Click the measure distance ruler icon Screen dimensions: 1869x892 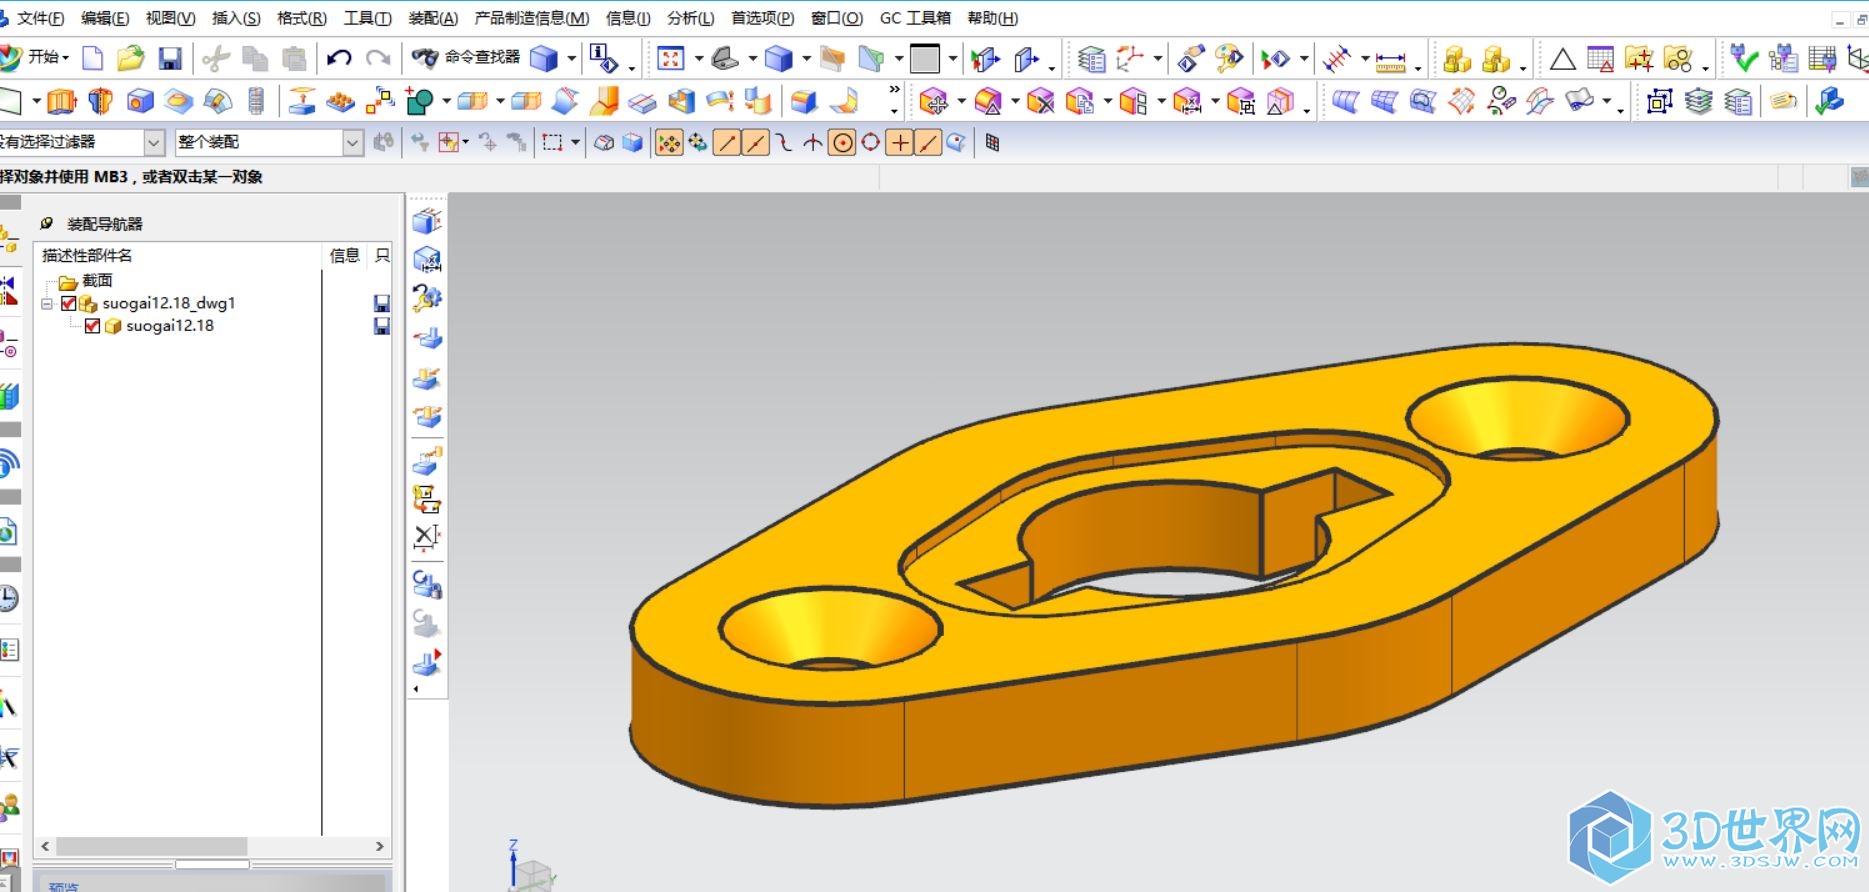(1391, 61)
